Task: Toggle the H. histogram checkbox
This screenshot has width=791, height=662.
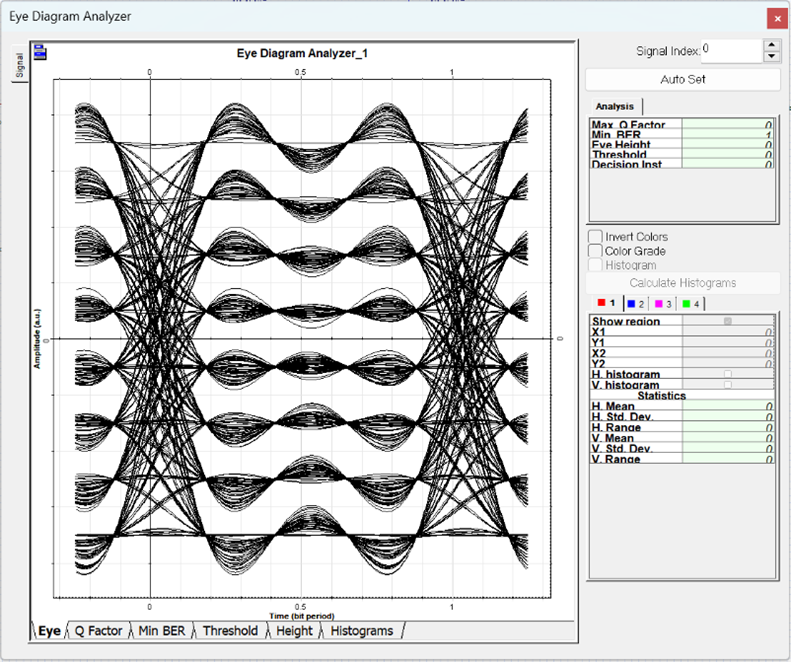Action: (727, 374)
